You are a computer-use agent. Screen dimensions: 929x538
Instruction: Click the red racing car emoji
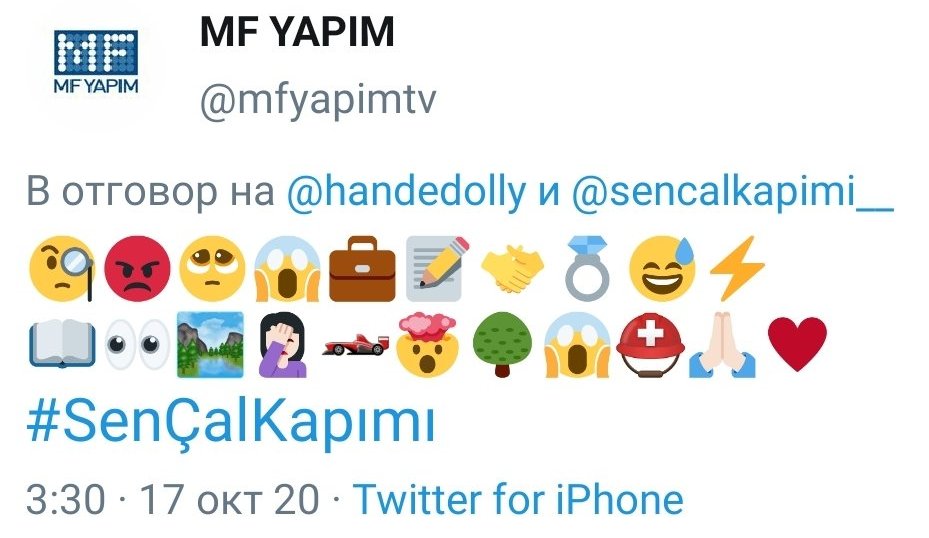pyautogui.click(x=356, y=344)
